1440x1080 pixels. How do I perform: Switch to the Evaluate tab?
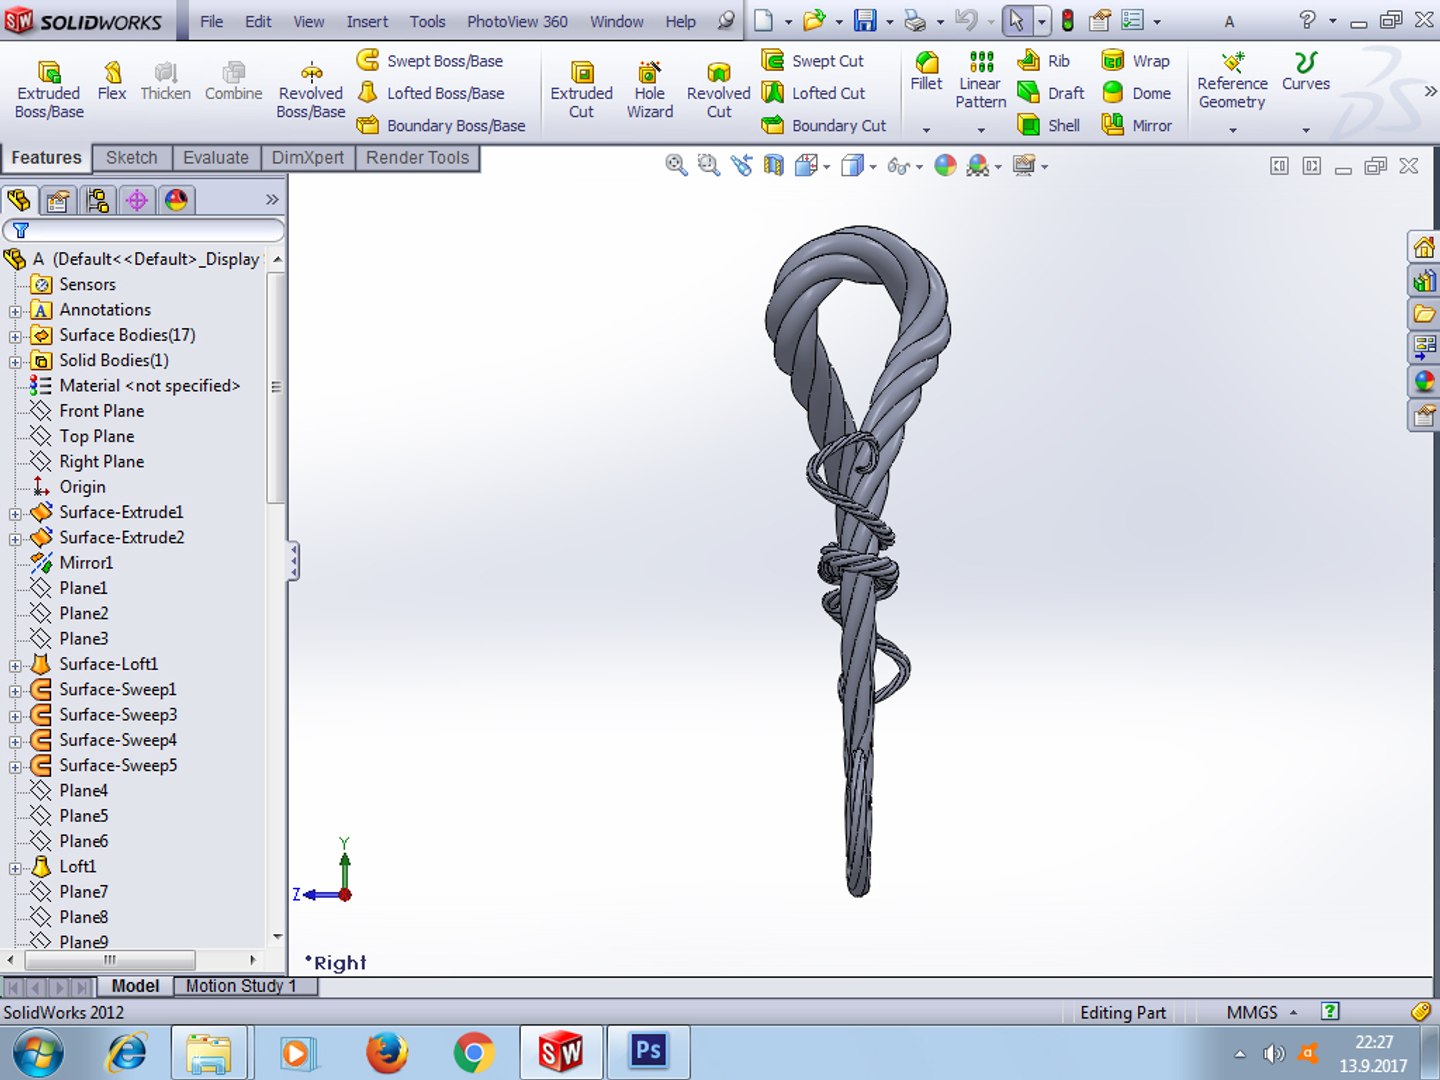(216, 158)
